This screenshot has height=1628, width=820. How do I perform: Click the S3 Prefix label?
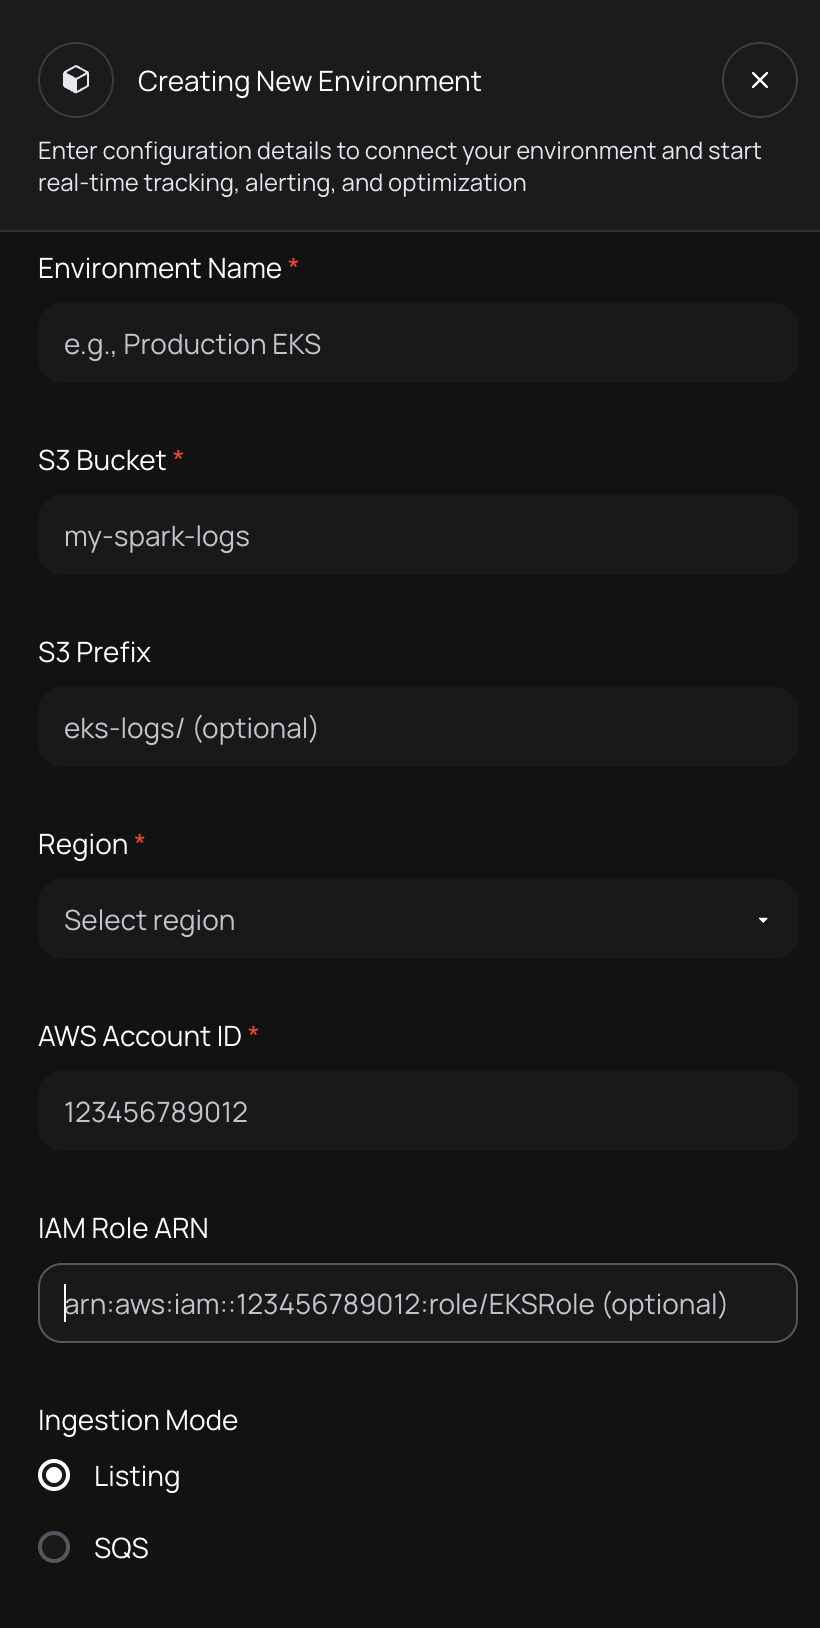pos(94,652)
